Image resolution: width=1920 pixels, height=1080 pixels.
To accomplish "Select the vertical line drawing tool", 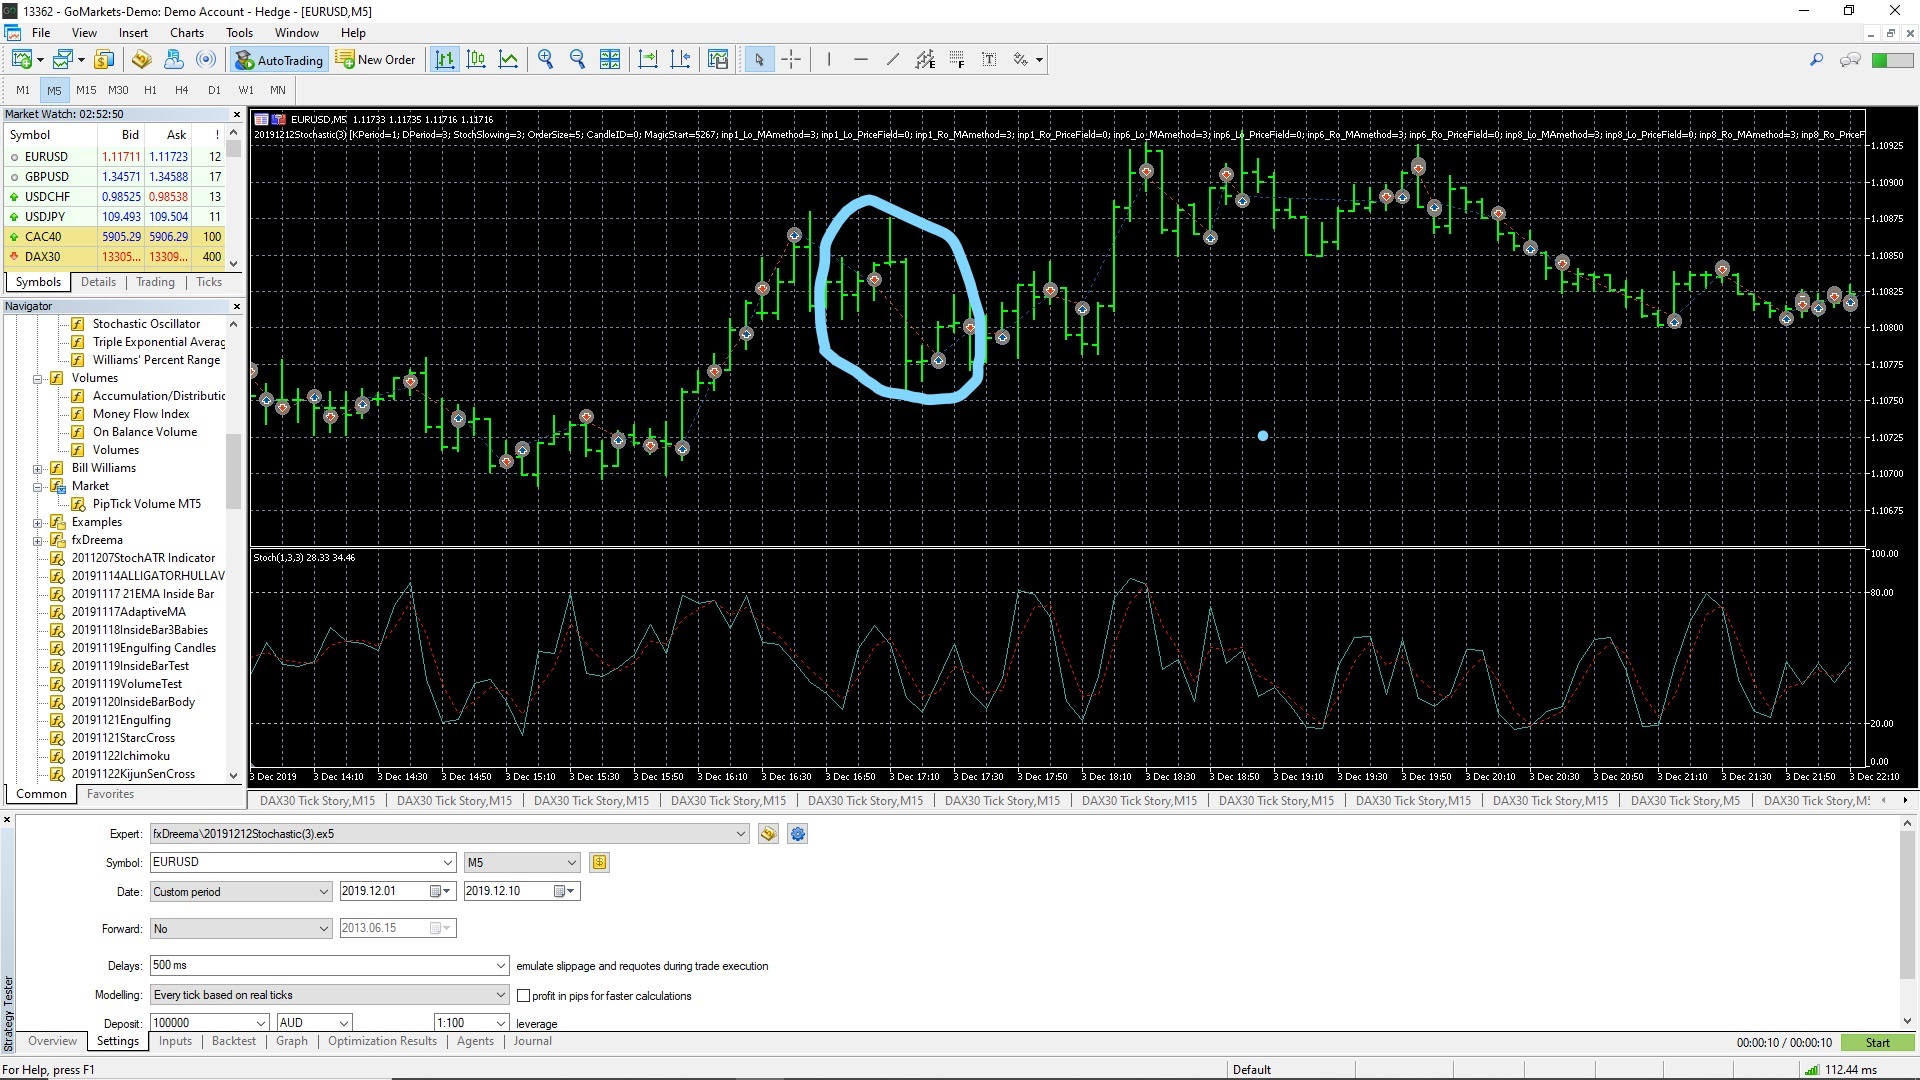I will [x=829, y=60].
